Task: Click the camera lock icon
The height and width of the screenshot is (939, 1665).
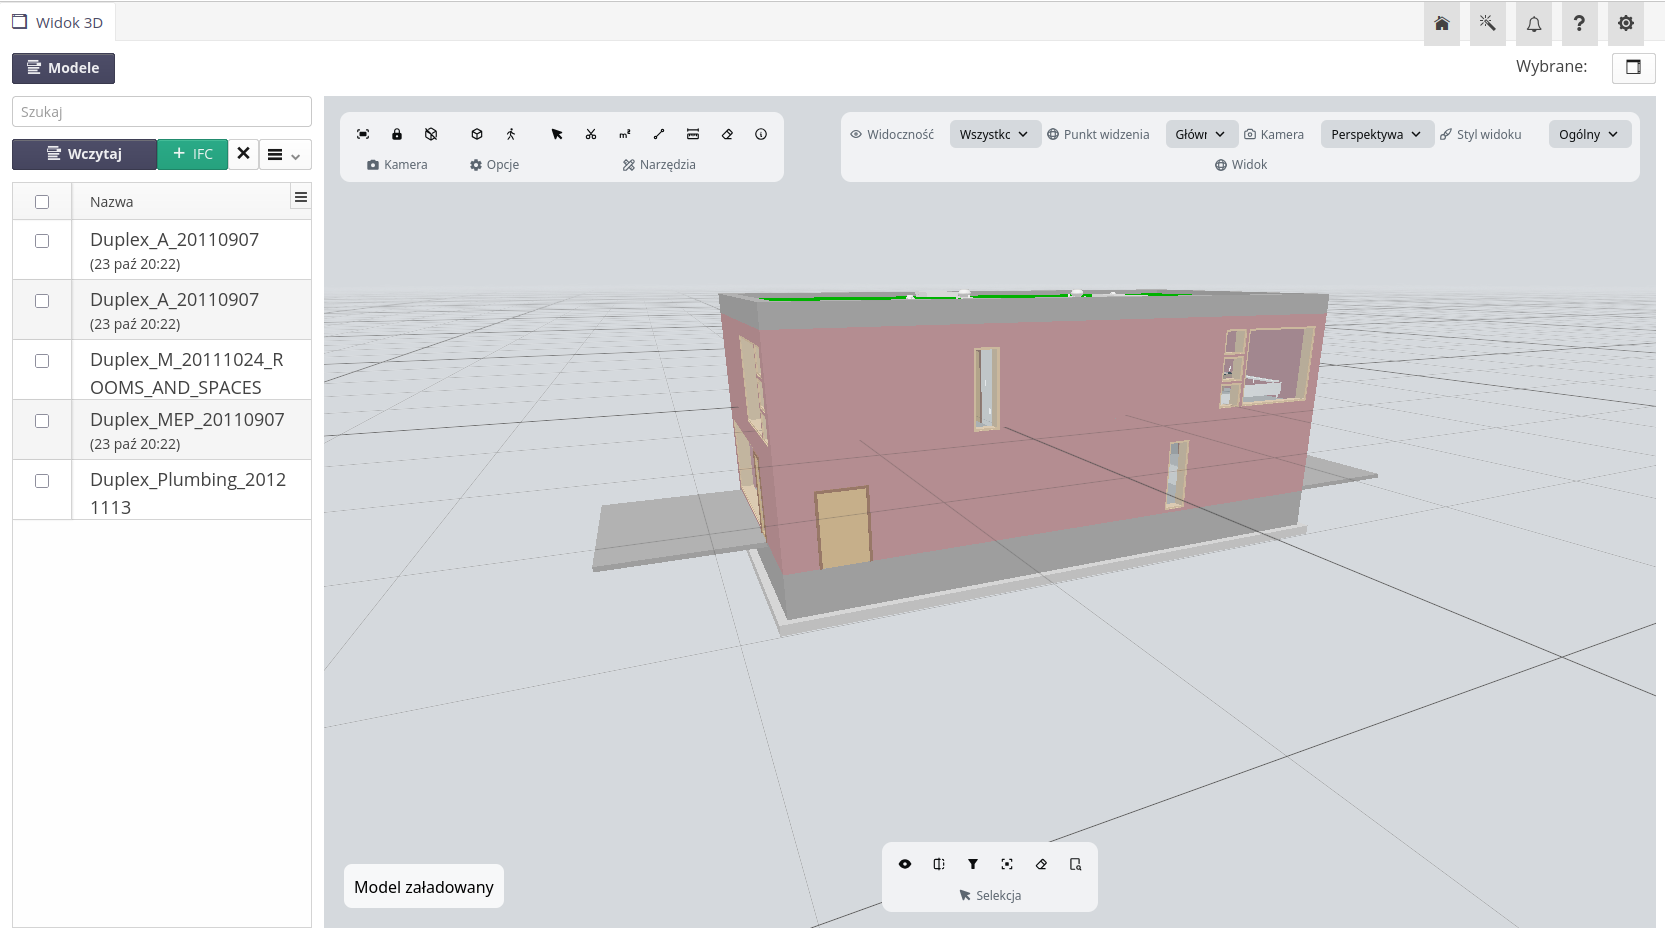Action: coord(397,134)
